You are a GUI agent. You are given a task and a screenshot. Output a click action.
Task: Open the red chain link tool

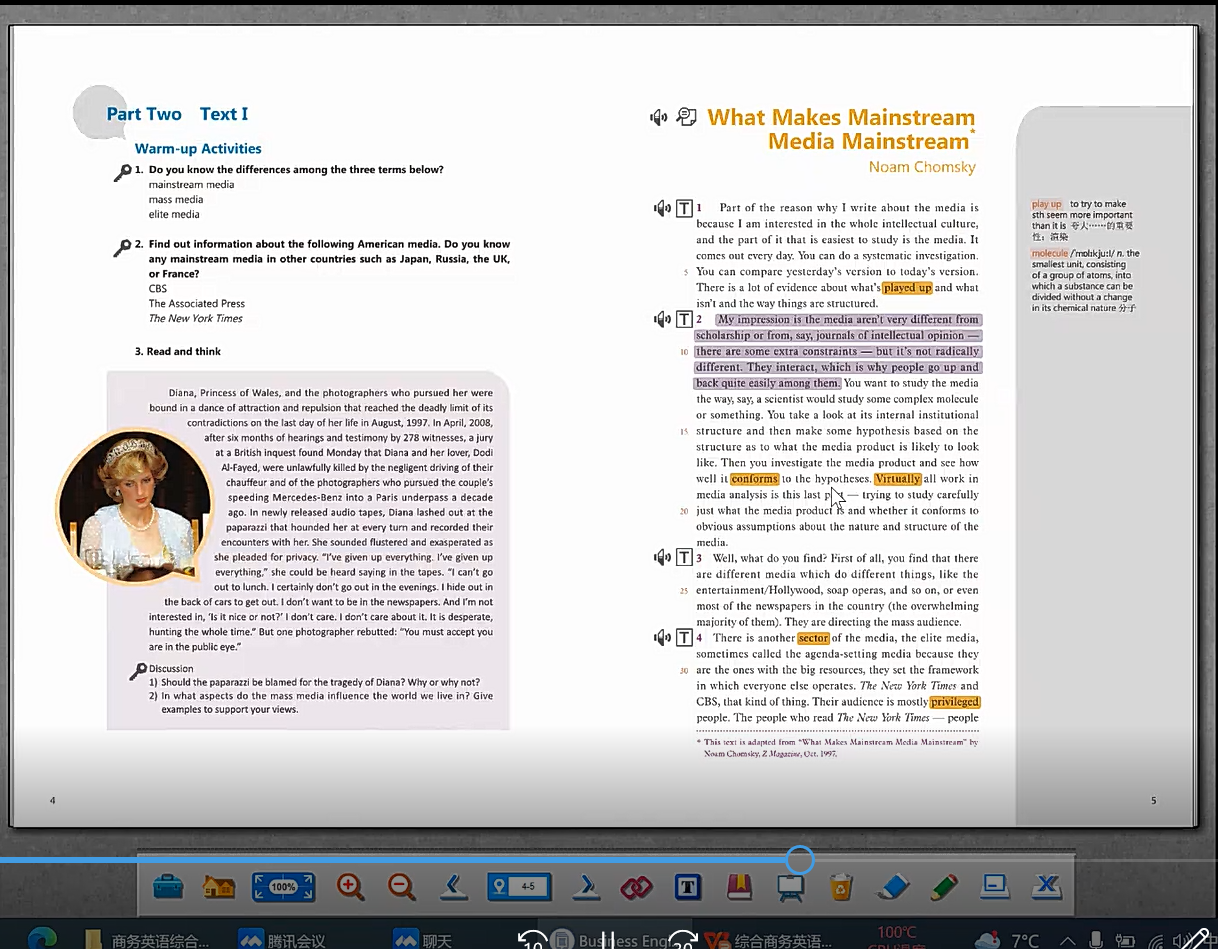click(x=636, y=886)
